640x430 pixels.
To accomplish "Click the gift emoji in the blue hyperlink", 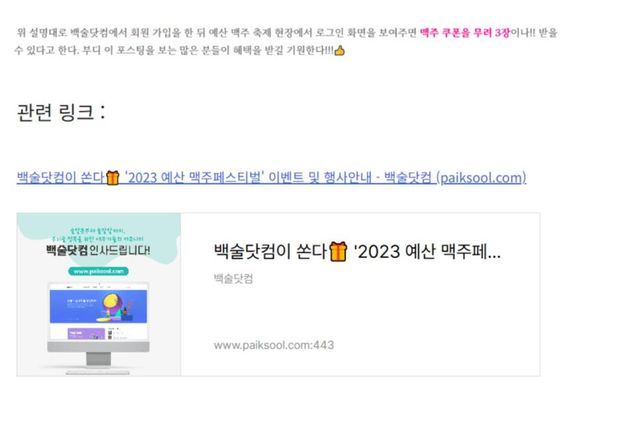I will [x=113, y=178].
